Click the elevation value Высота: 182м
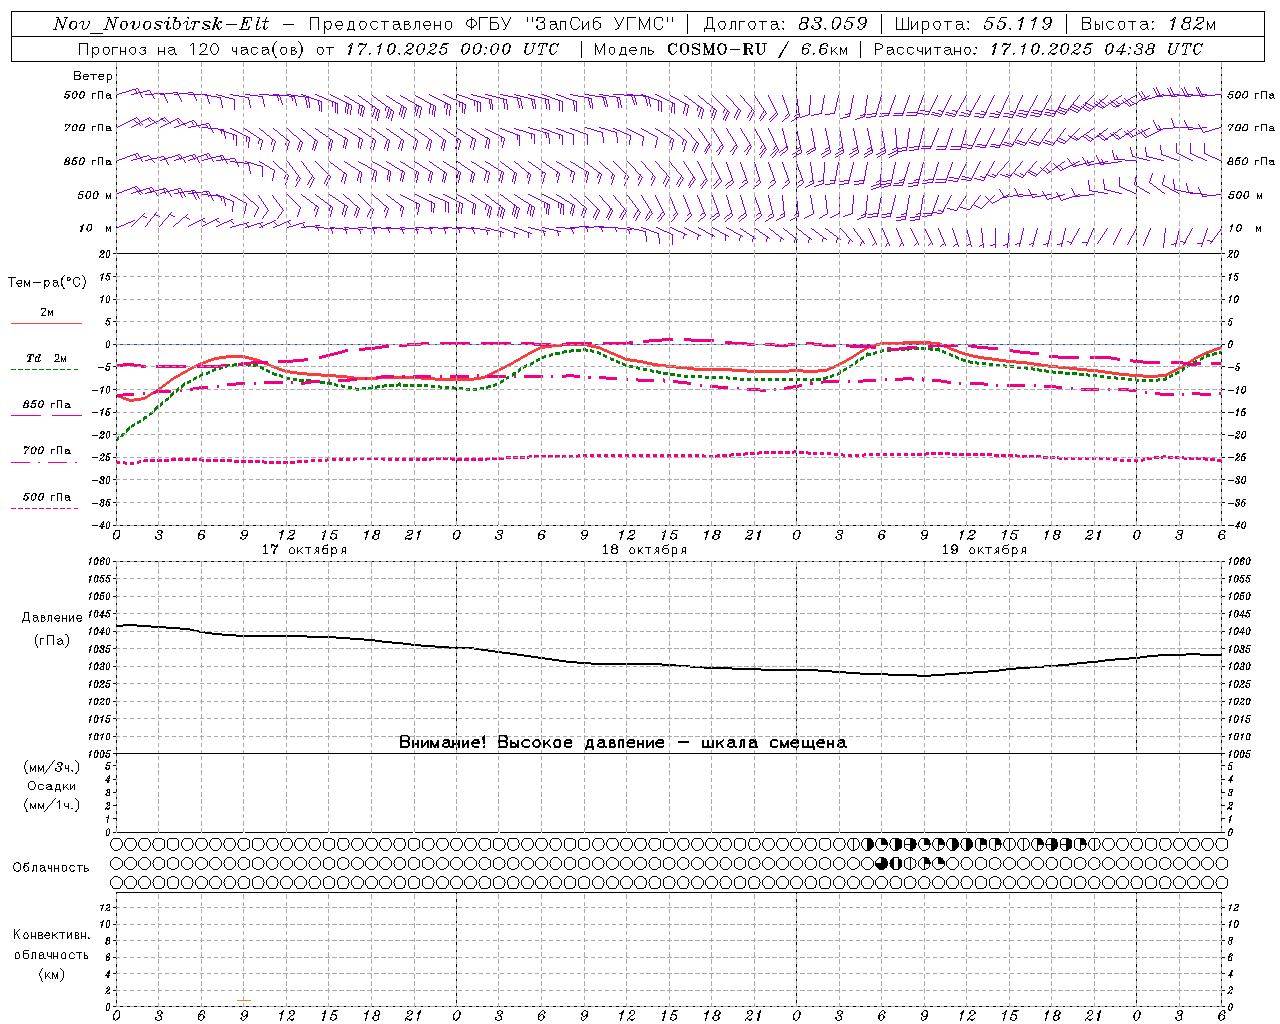 [1148, 24]
